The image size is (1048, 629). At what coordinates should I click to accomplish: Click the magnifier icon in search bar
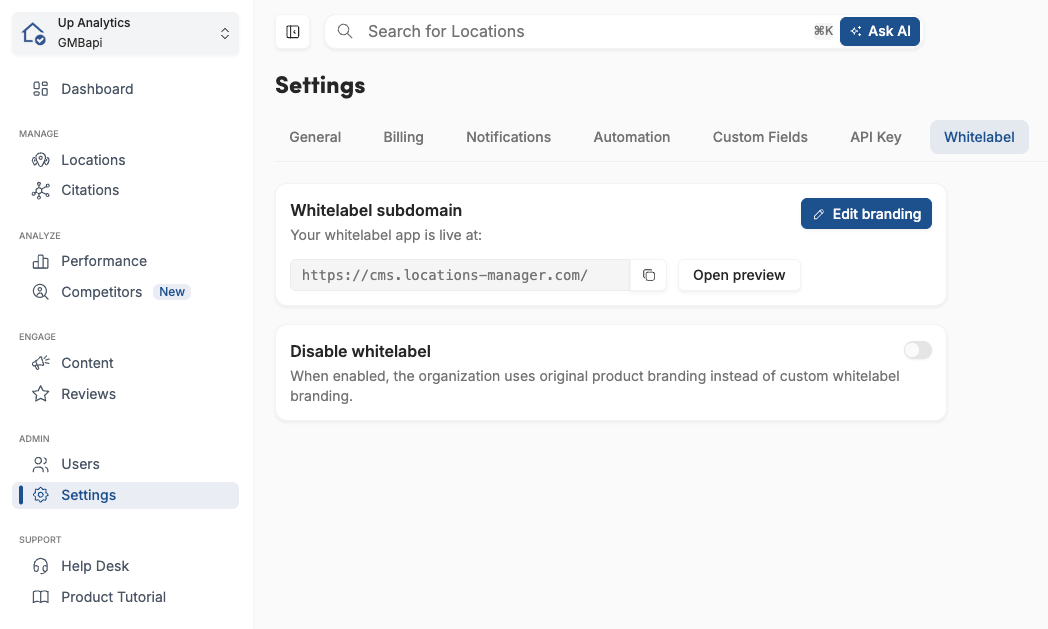[x=345, y=31]
